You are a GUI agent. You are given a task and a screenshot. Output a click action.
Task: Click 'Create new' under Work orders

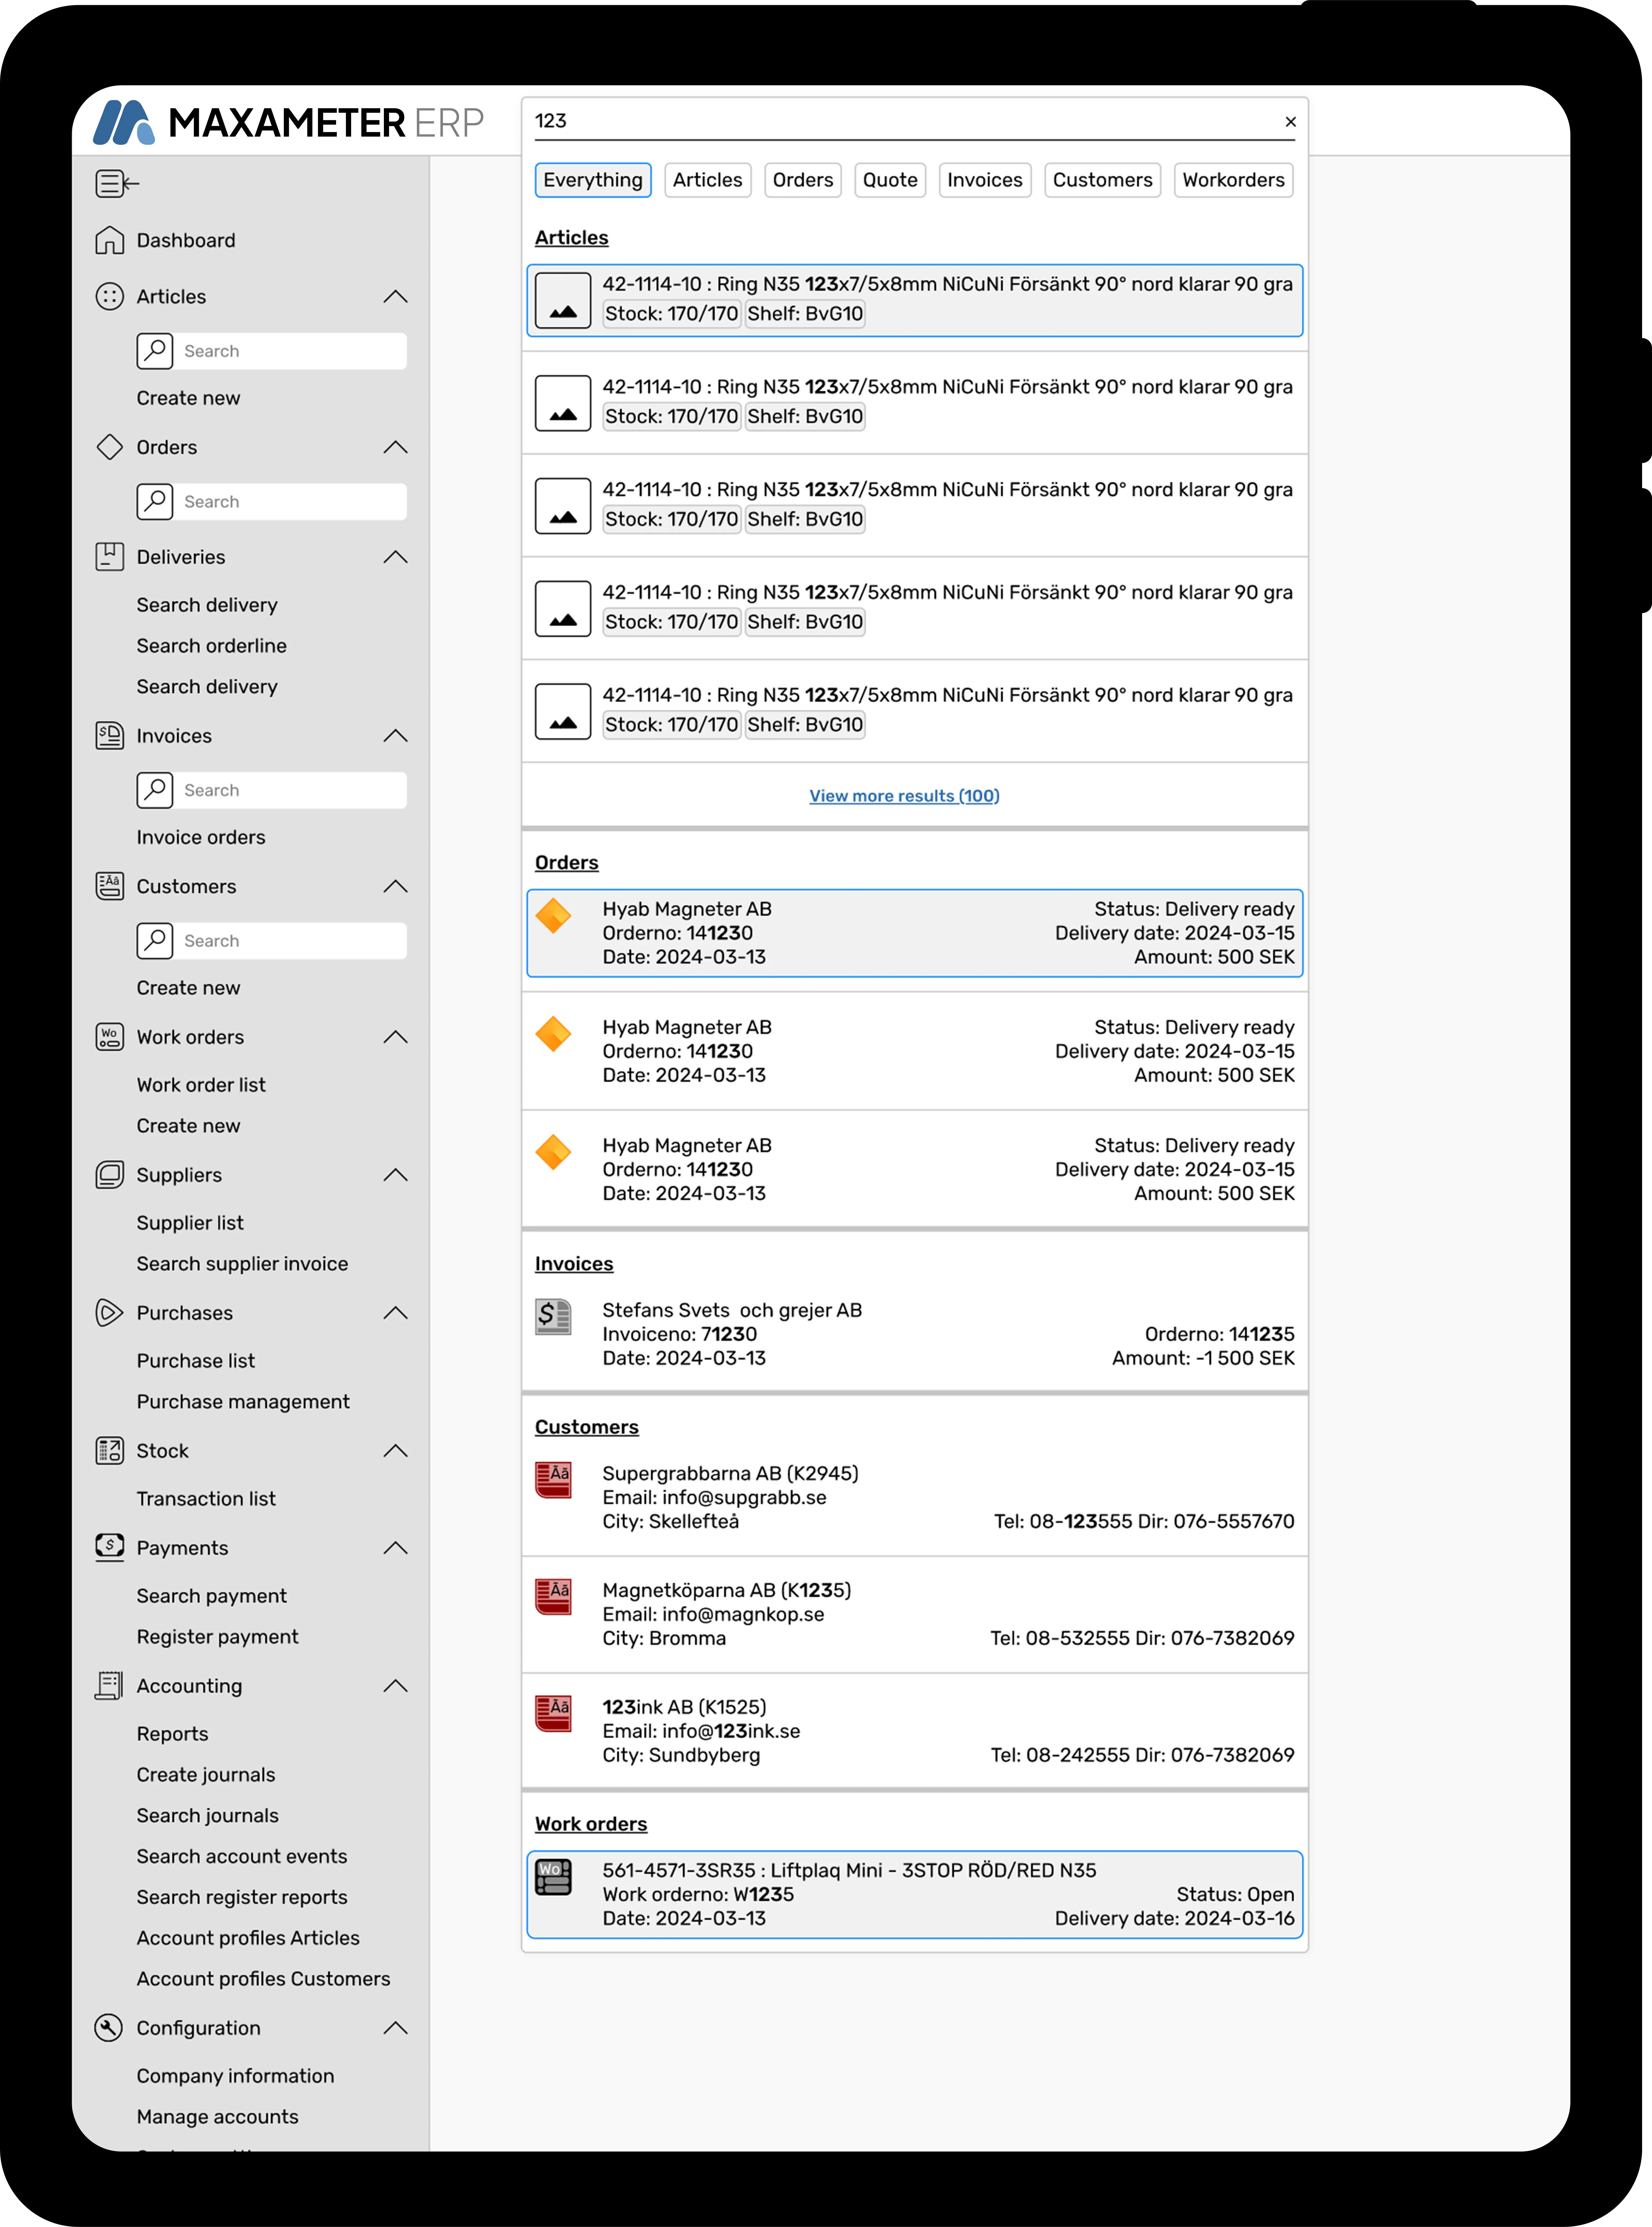tap(189, 1125)
